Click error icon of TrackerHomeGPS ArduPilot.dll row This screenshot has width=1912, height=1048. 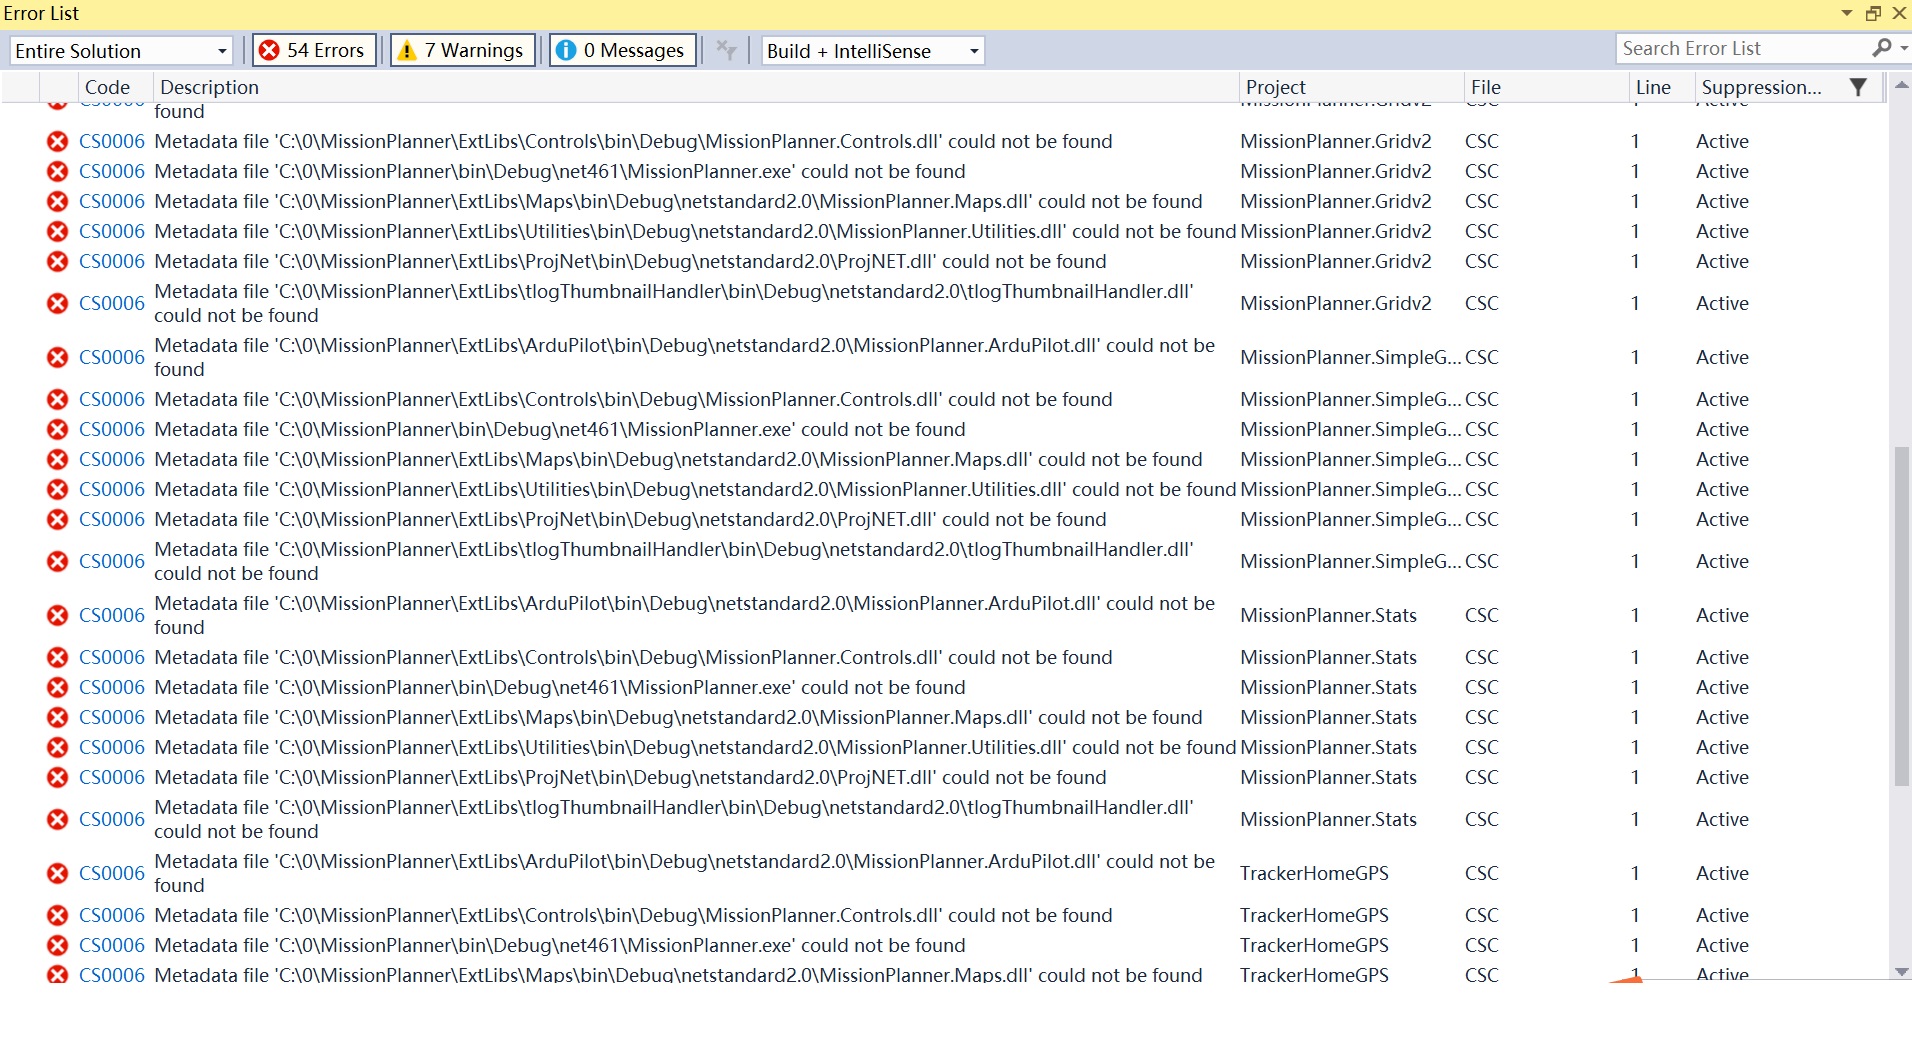(x=58, y=873)
